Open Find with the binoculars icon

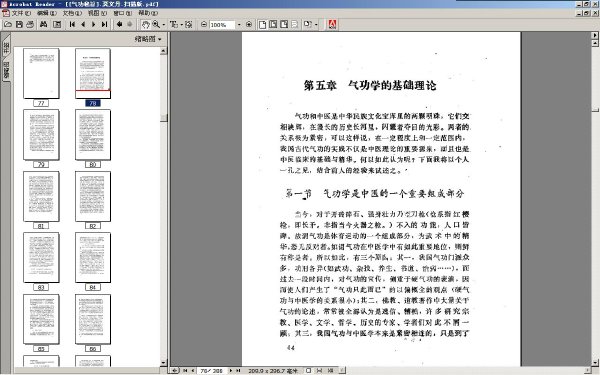[x=44, y=24]
